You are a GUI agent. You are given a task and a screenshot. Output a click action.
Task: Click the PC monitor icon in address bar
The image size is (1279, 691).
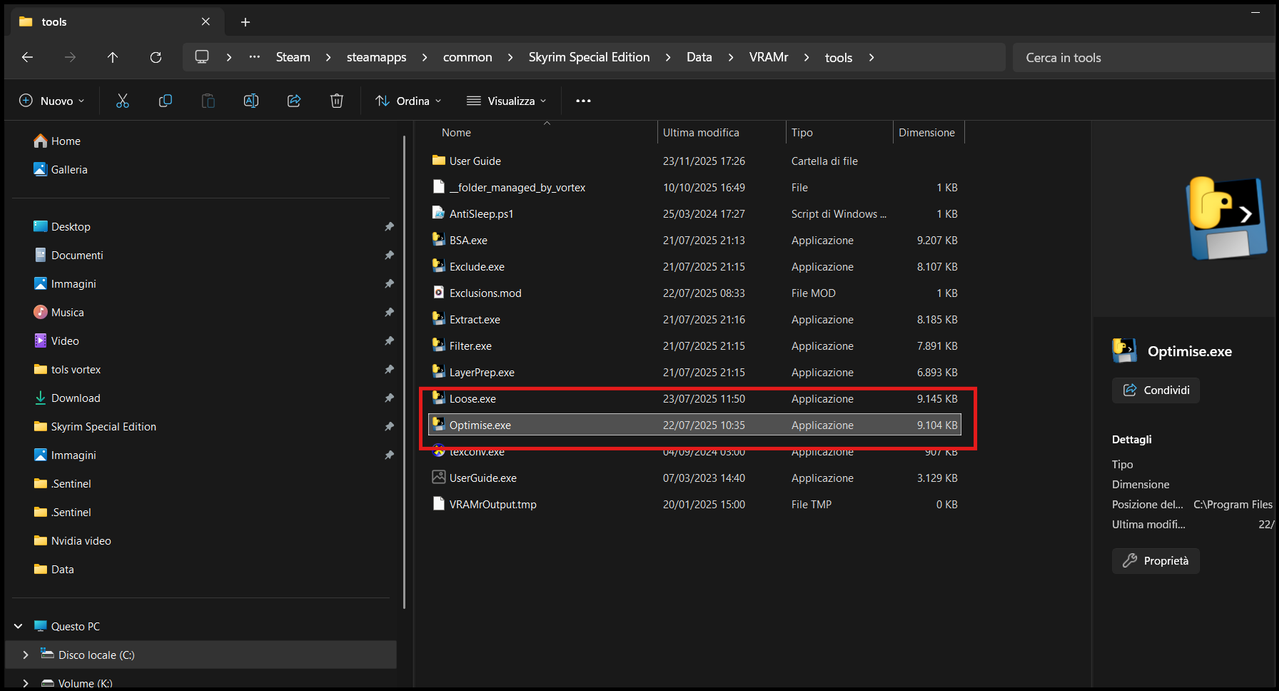[x=202, y=57]
